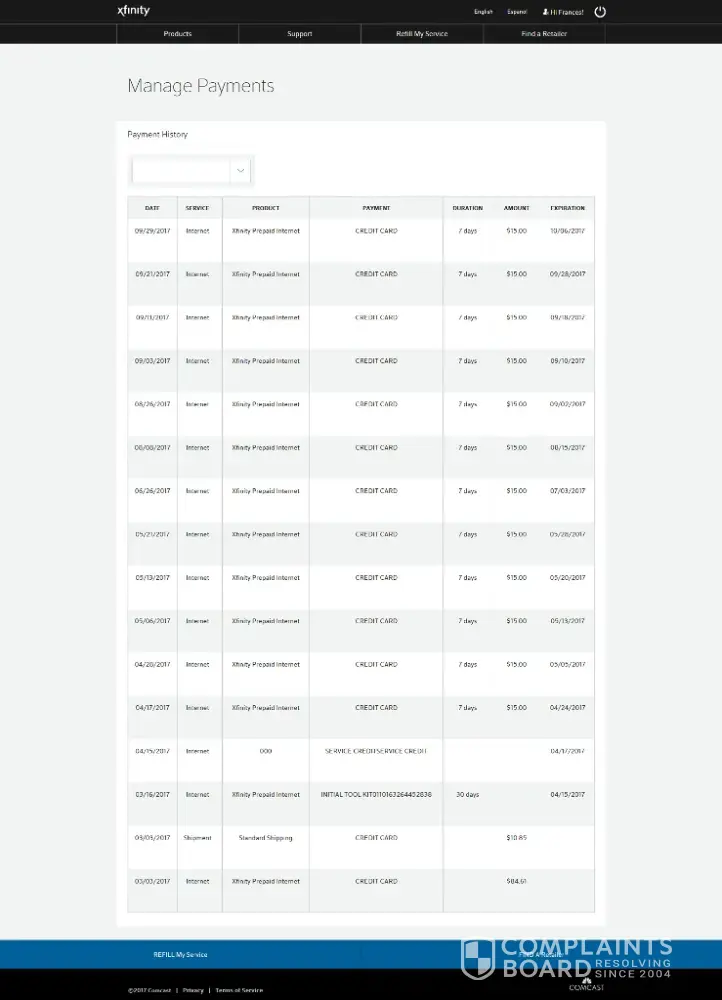Open Find a Retailer nav item
Viewport: 722px width, 1000px height.
click(x=544, y=34)
